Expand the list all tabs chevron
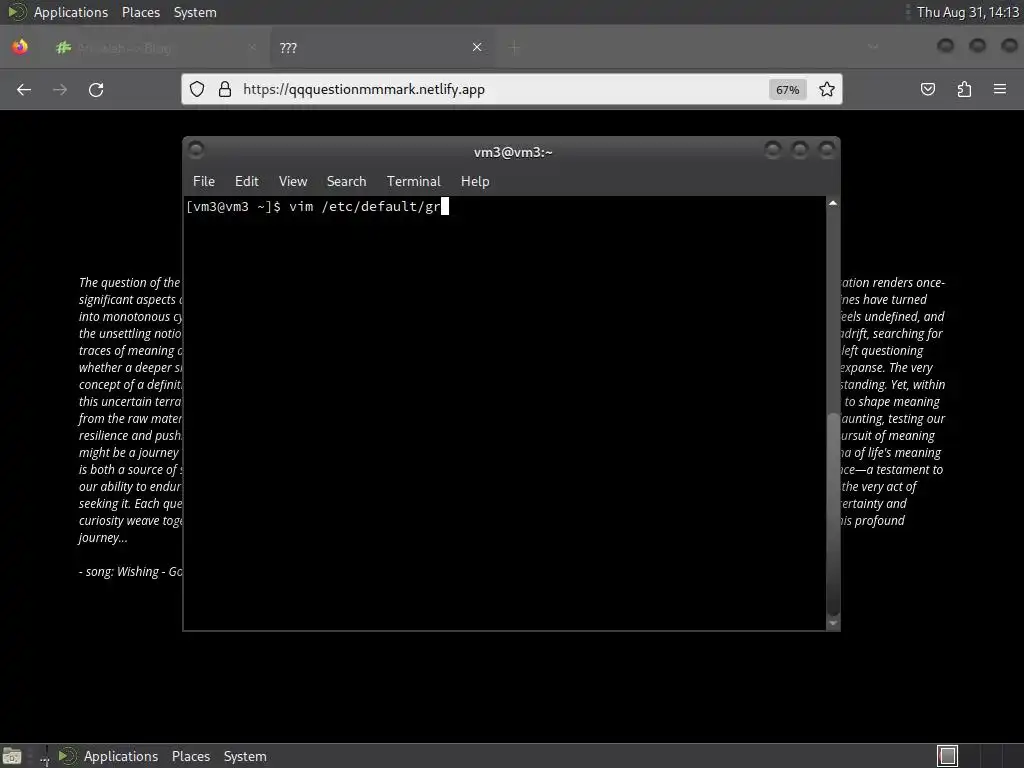The height and width of the screenshot is (768, 1024). point(873,47)
